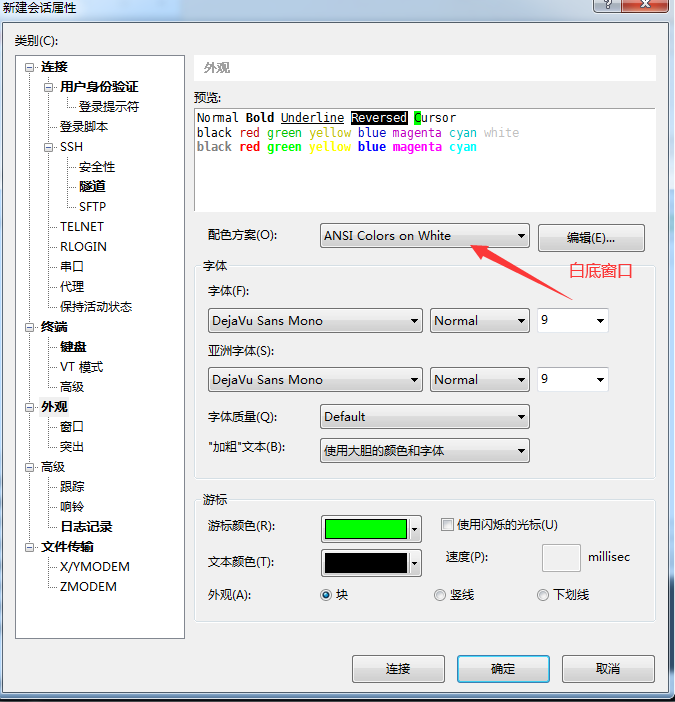Image resolution: width=675 pixels, height=702 pixels.
Task: Open 日志记录 in the category tree
Action: [86, 527]
